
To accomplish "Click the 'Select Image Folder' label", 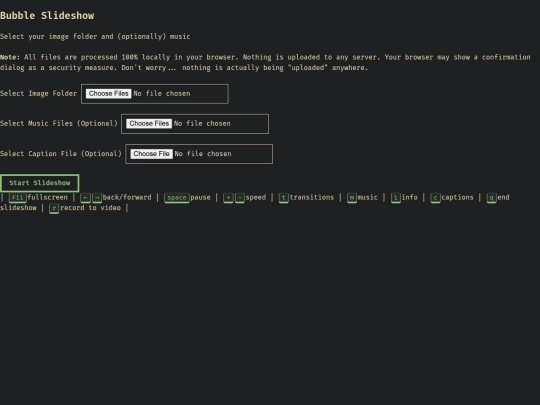I will click(39, 94).
